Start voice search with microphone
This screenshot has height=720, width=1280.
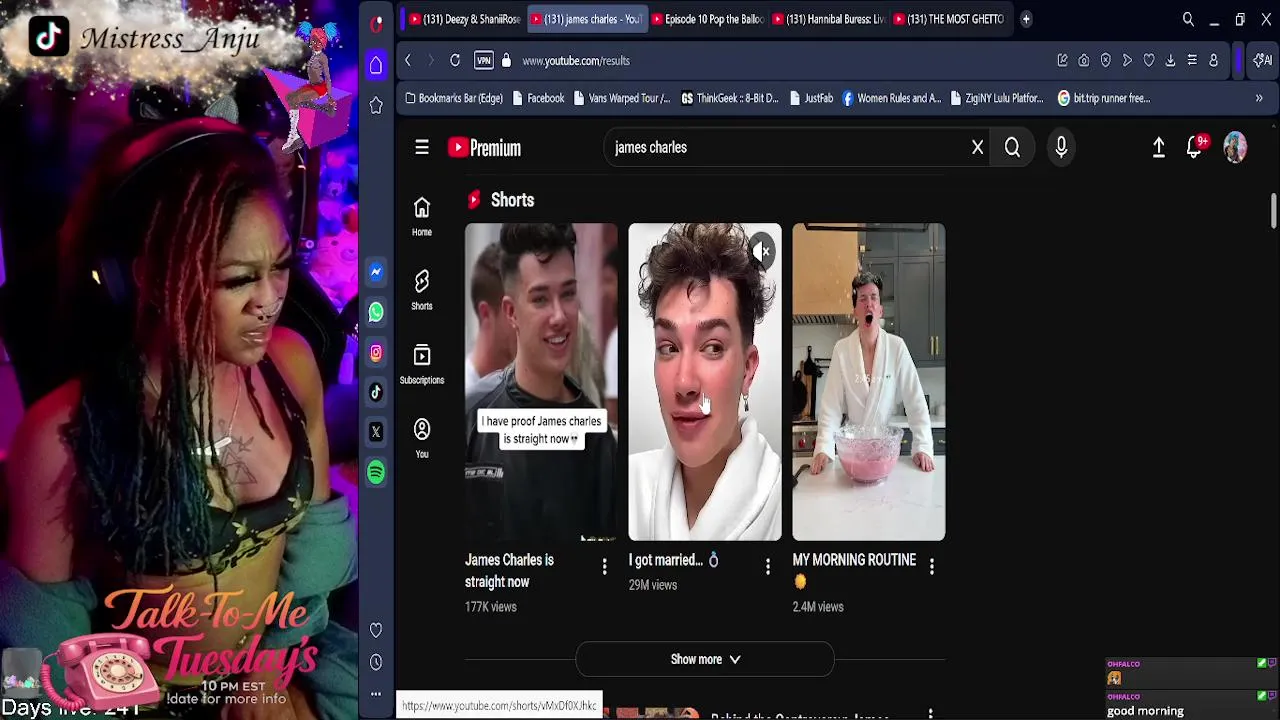coord(1061,148)
